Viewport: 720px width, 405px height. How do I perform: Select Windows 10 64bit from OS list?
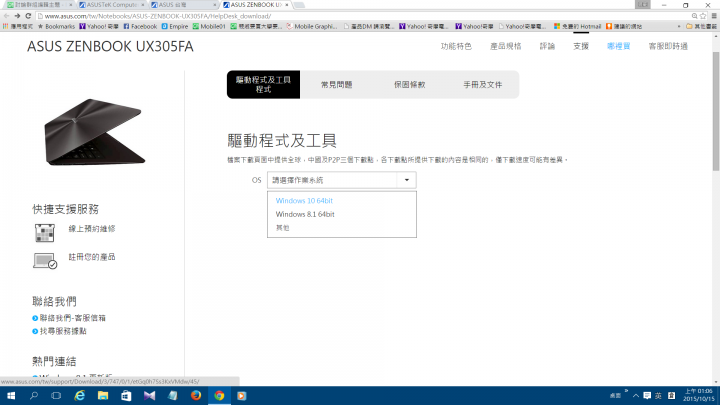click(x=304, y=201)
